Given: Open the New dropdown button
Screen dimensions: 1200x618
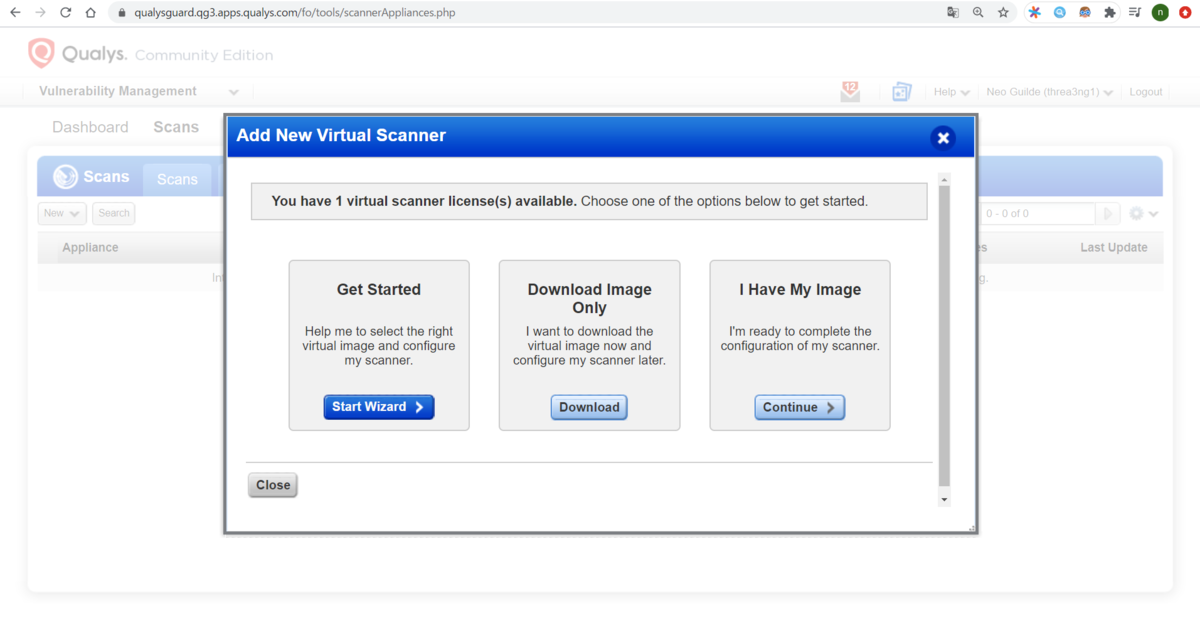Looking at the screenshot, I should (x=62, y=213).
